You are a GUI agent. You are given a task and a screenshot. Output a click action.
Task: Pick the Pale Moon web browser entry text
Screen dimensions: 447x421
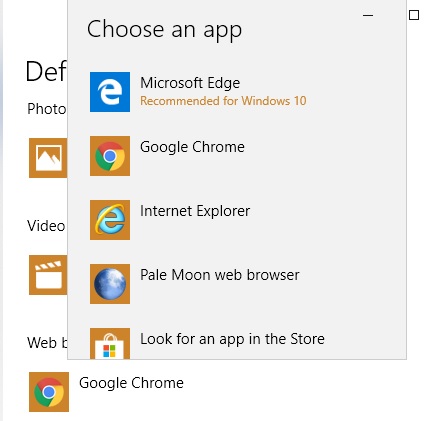pyautogui.click(x=220, y=275)
